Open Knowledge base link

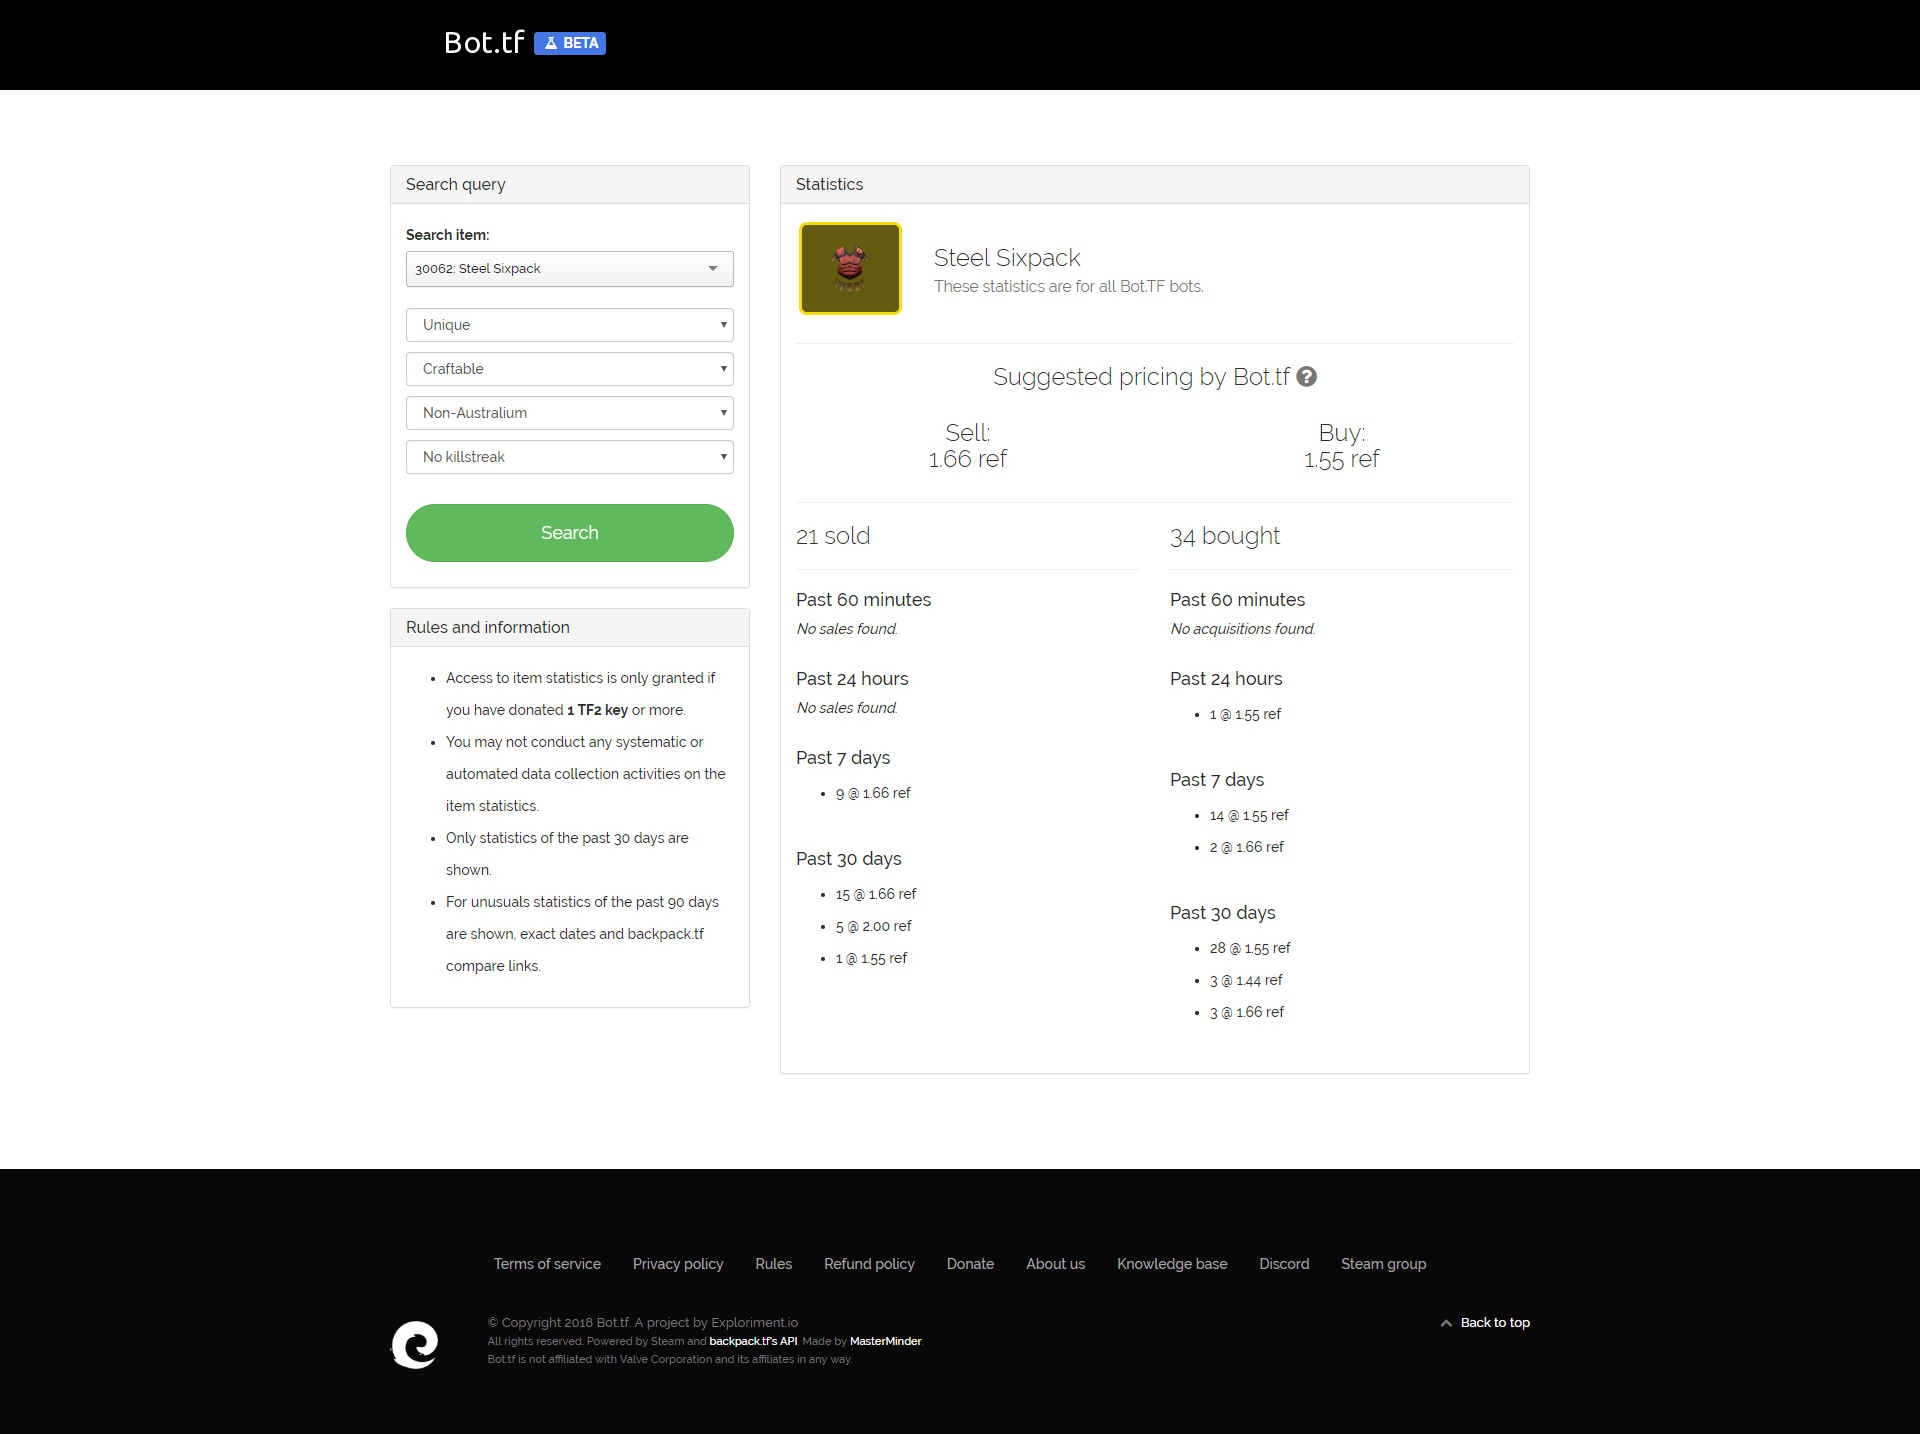(1172, 1264)
